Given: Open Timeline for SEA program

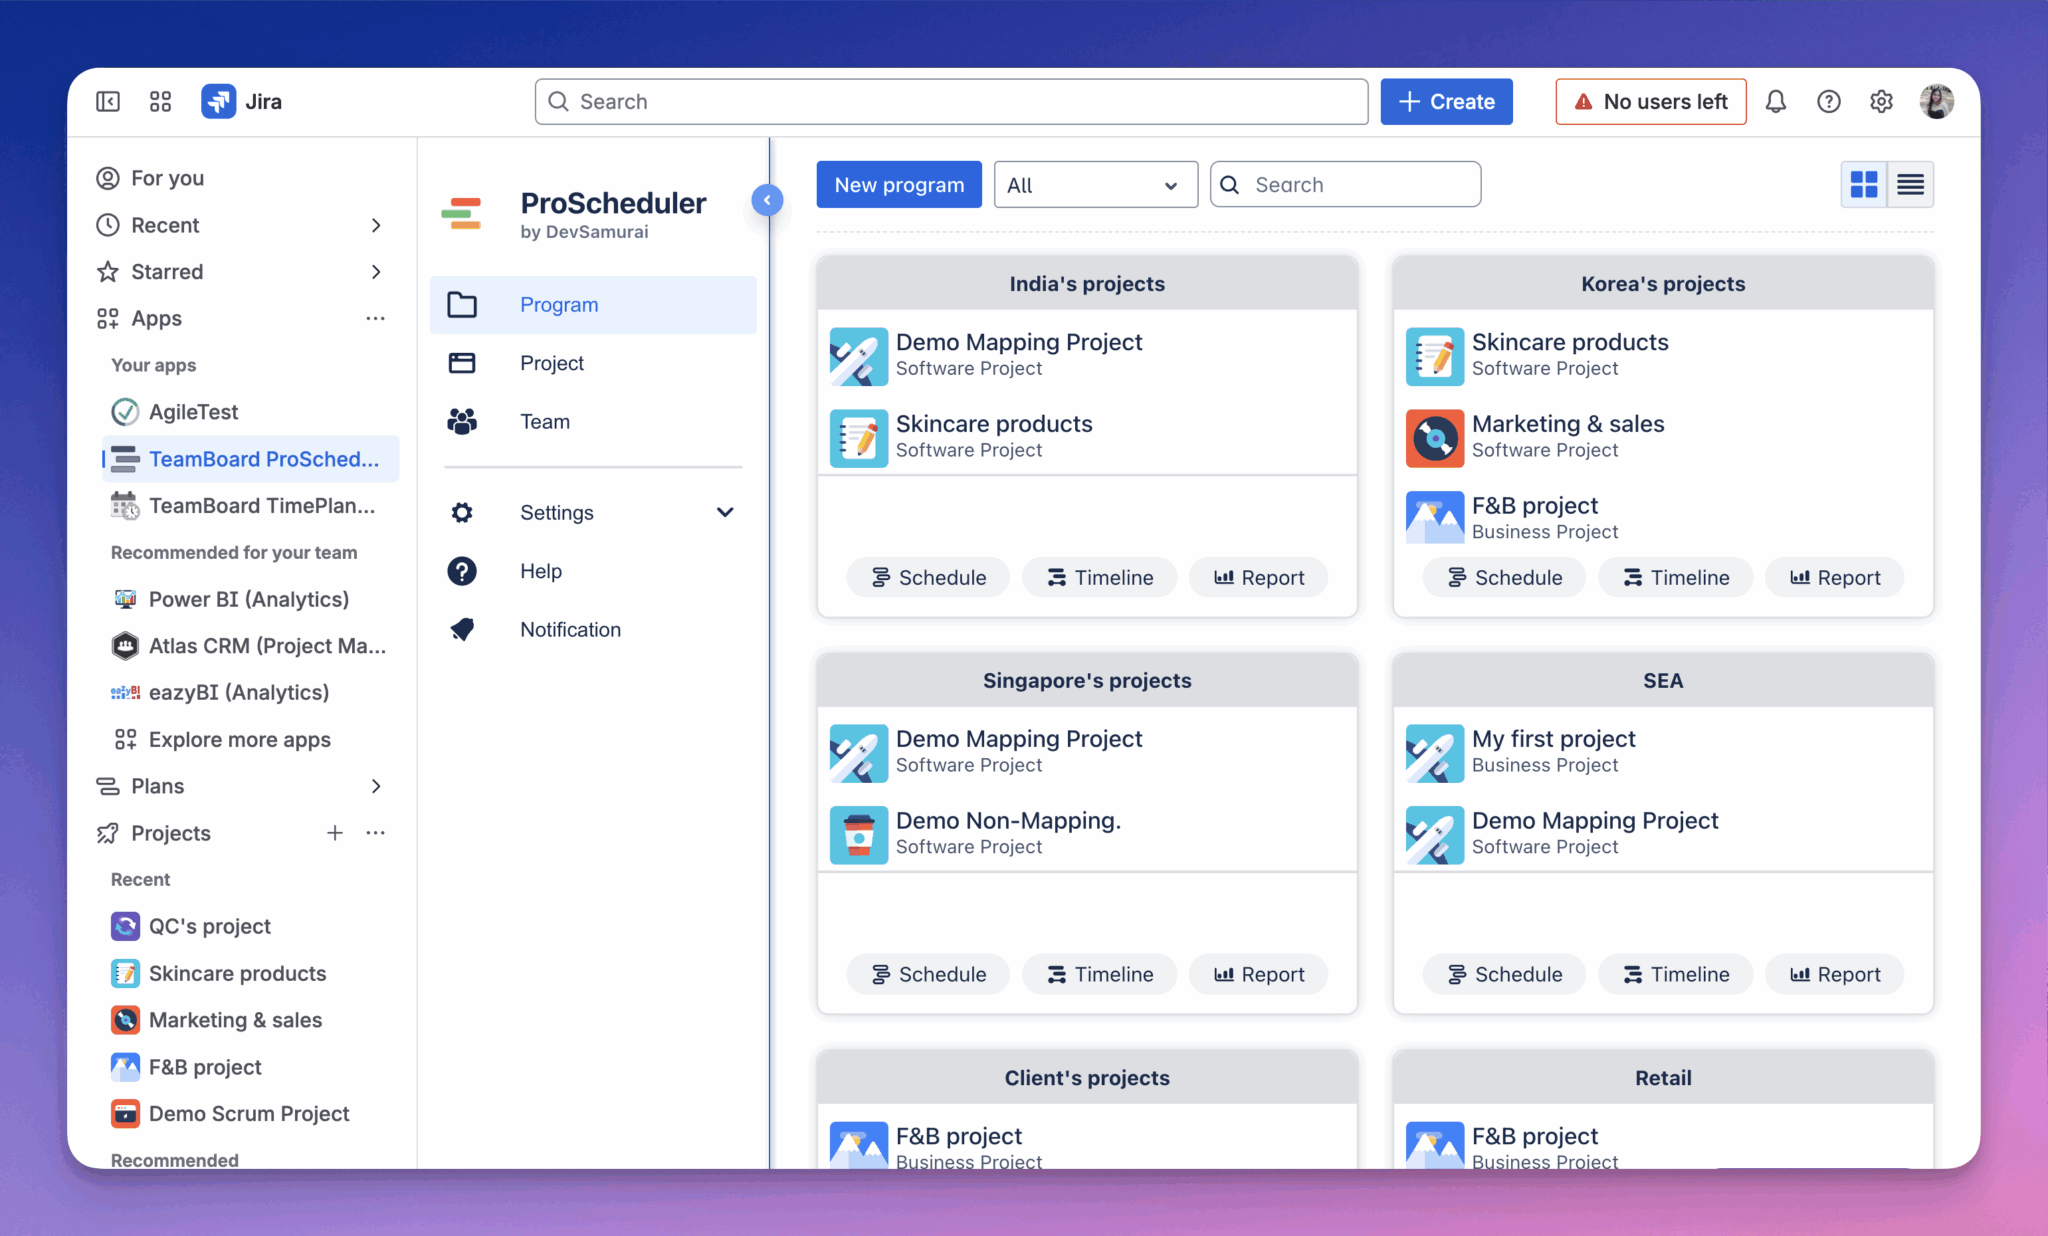Looking at the screenshot, I should (x=1675, y=974).
